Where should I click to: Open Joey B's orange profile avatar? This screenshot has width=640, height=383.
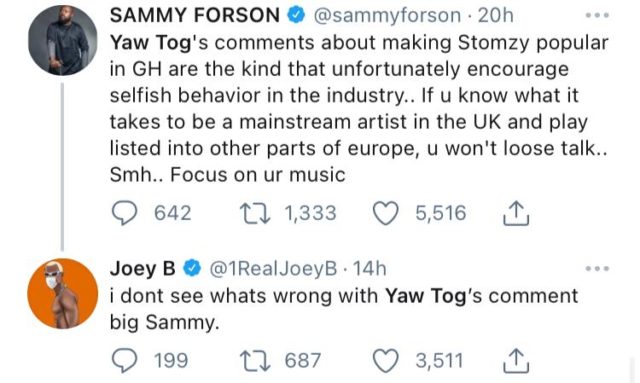tap(62, 293)
